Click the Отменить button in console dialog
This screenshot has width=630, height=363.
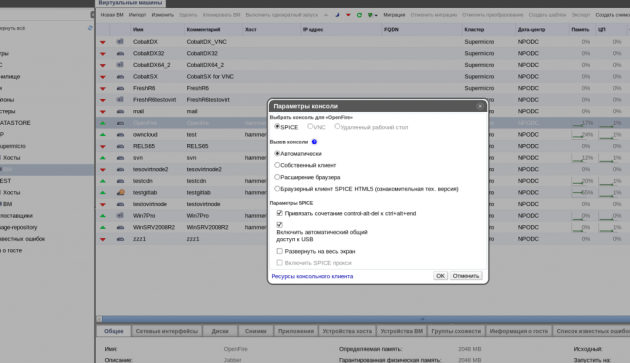466,276
